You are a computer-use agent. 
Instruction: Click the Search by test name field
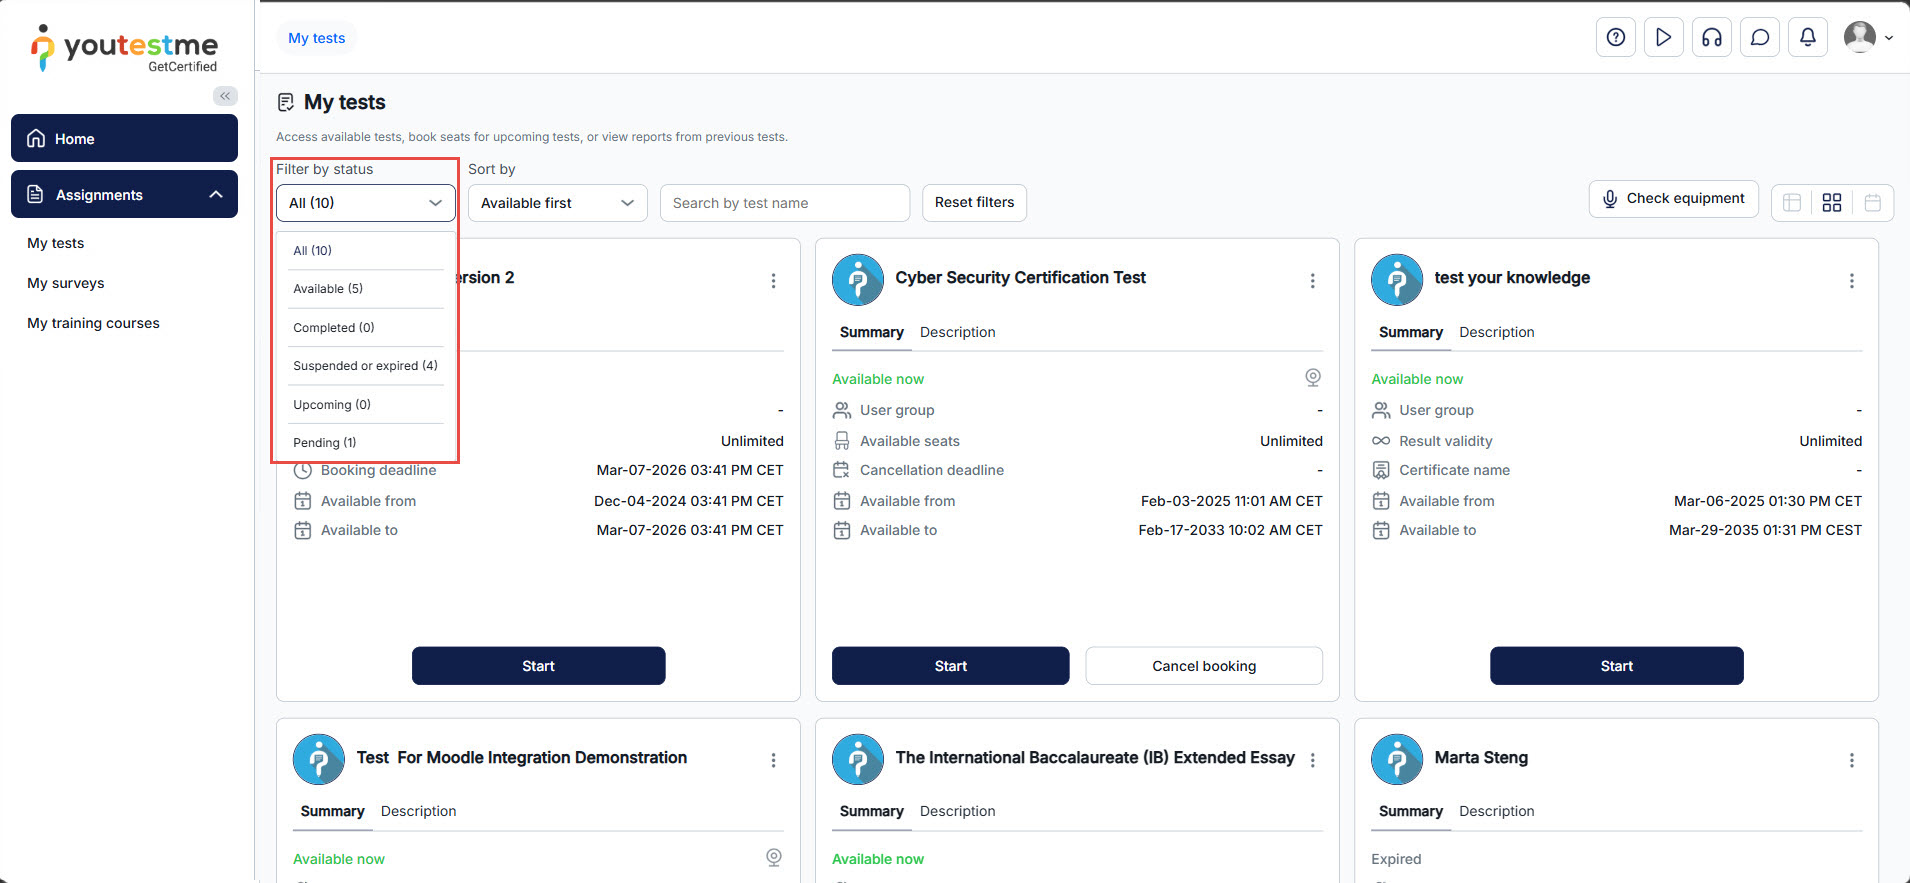(x=784, y=203)
